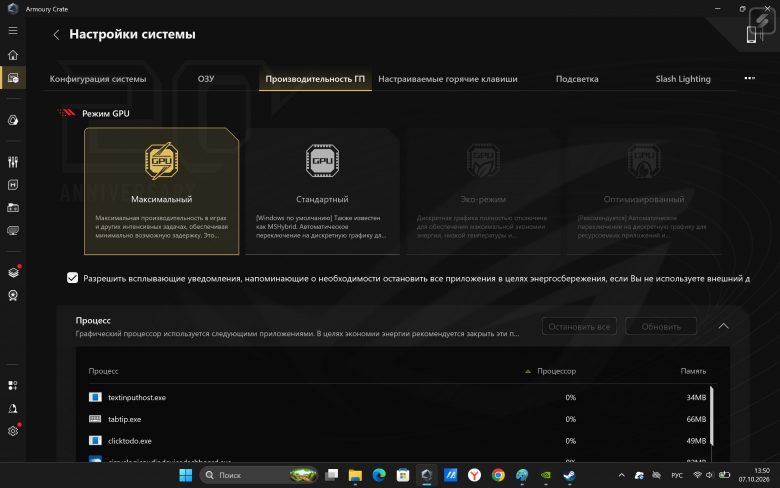Open the Featured layers icon with red dot
Image resolution: width=780 pixels, height=488 pixels.
pyautogui.click(x=13, y=272)
